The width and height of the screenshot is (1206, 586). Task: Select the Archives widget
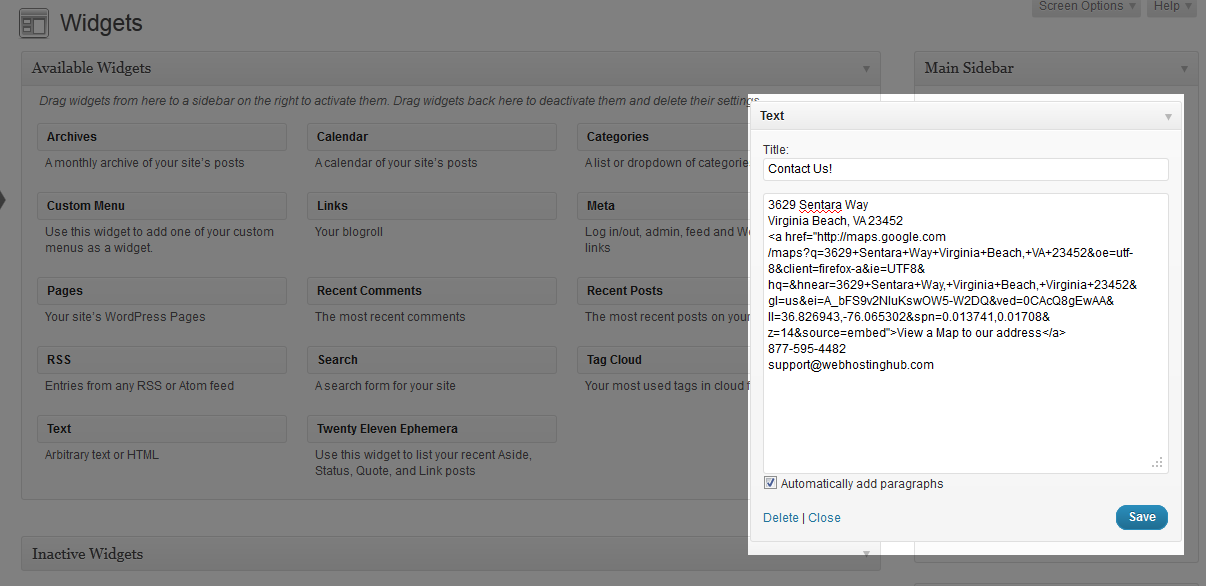pyautogui.click(x=161, y=137)
